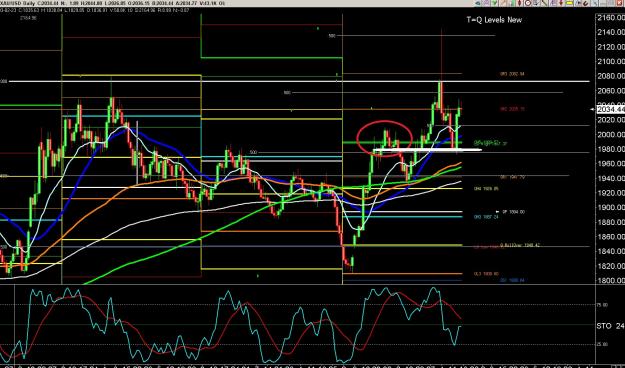Viewport: 625px width, 368px height.
Task: Click the 1940.00 price axis value
Action: [x=611, y=178]
